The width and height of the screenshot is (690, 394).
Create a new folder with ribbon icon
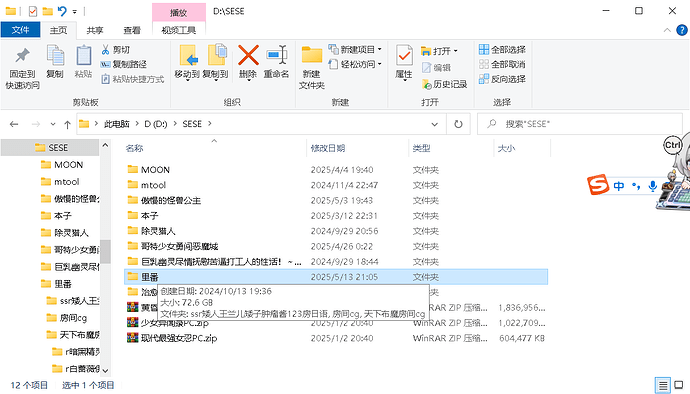[312, 56]
